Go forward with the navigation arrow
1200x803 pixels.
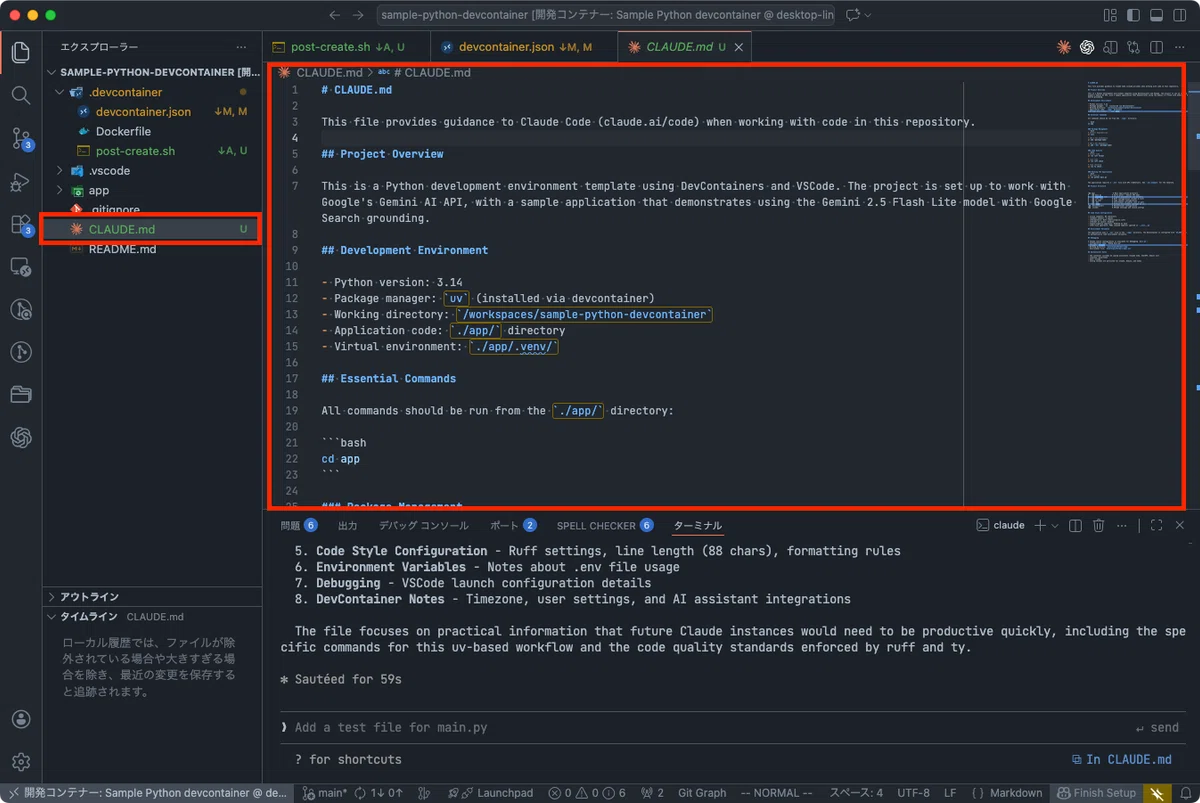point(359,15)
